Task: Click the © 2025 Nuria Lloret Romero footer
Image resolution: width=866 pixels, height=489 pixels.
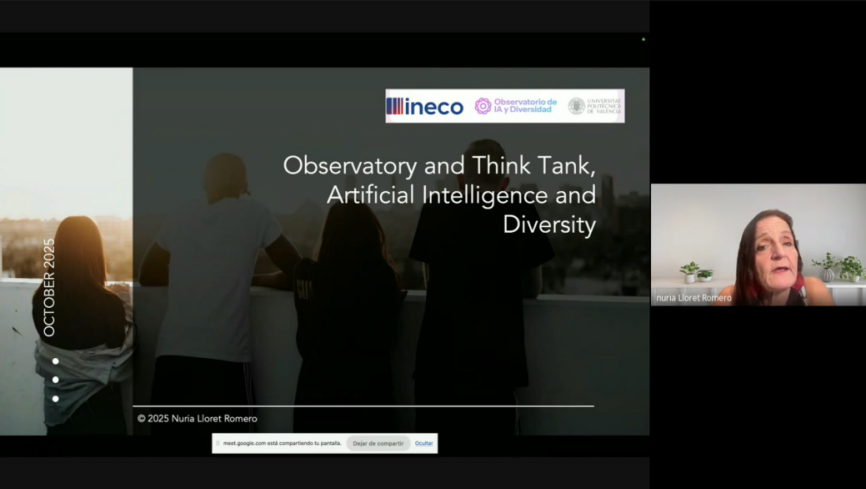Action: 197,418
